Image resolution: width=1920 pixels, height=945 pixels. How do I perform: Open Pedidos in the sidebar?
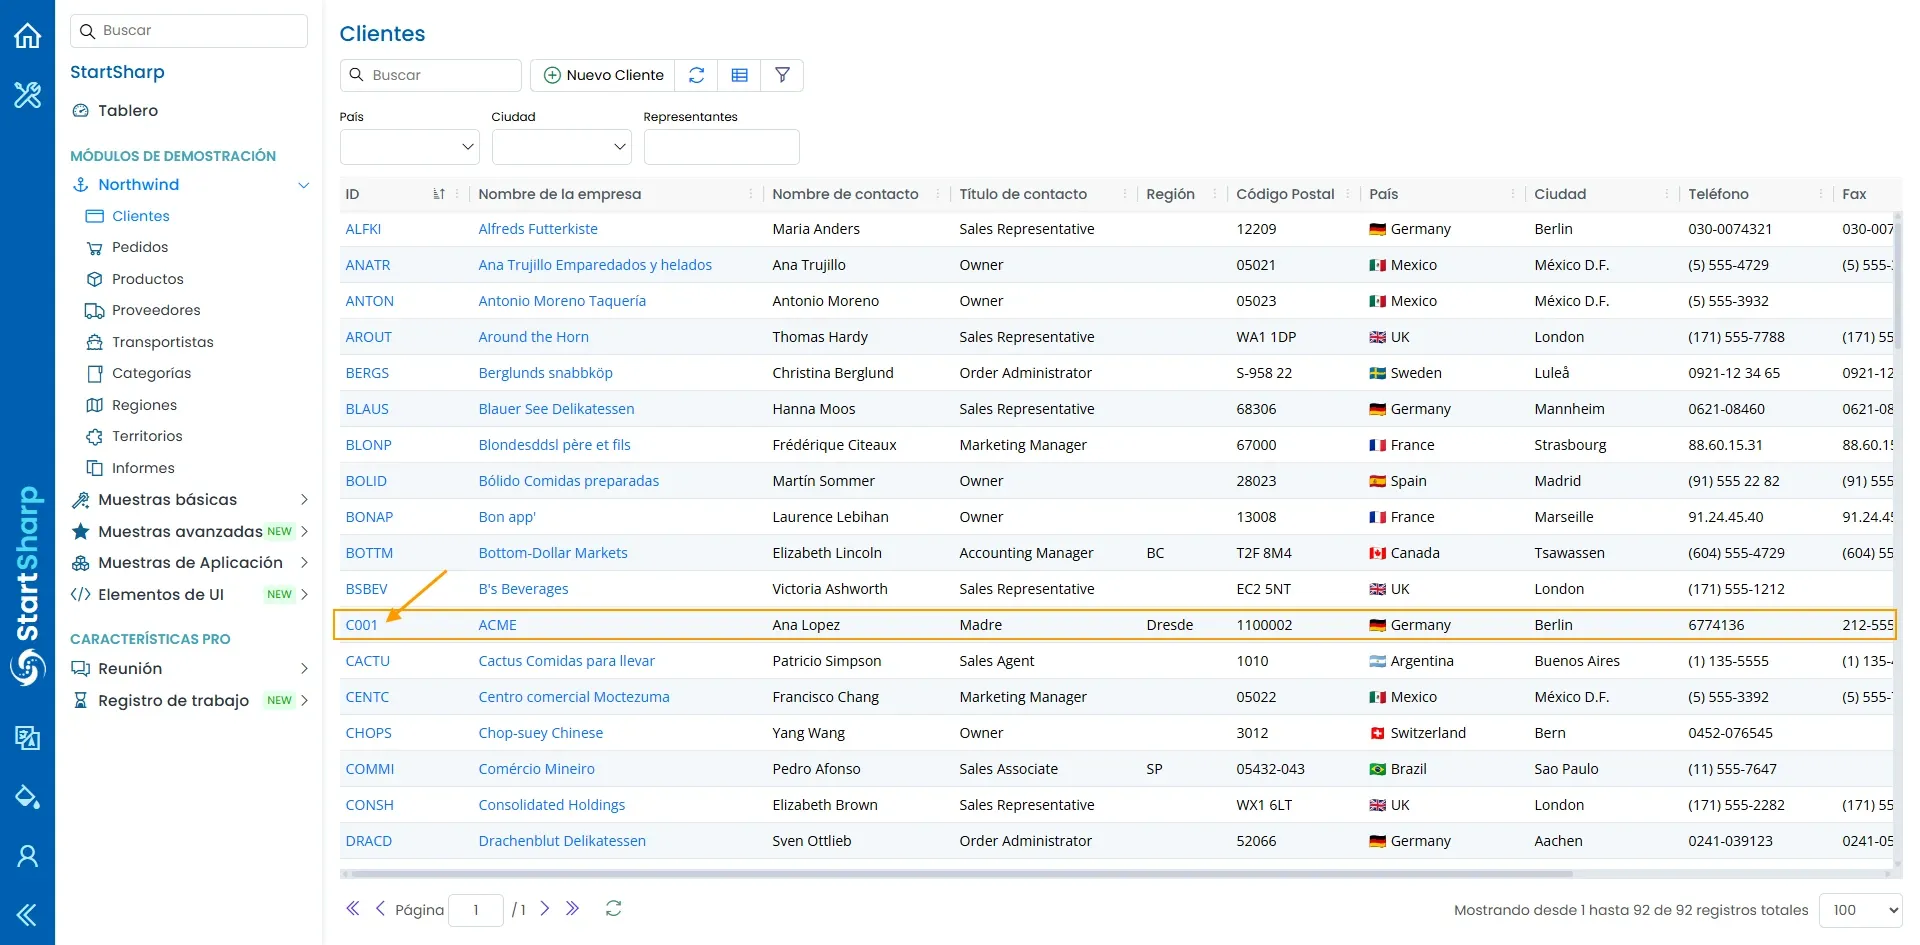coord(140,247)
